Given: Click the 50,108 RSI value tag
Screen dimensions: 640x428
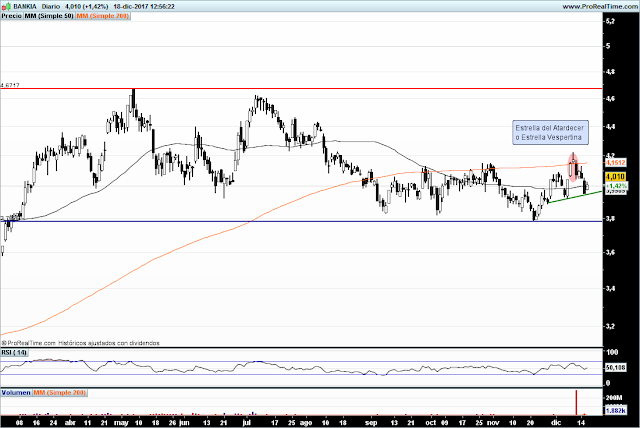Looking at the screenshot, I should 615,368.
